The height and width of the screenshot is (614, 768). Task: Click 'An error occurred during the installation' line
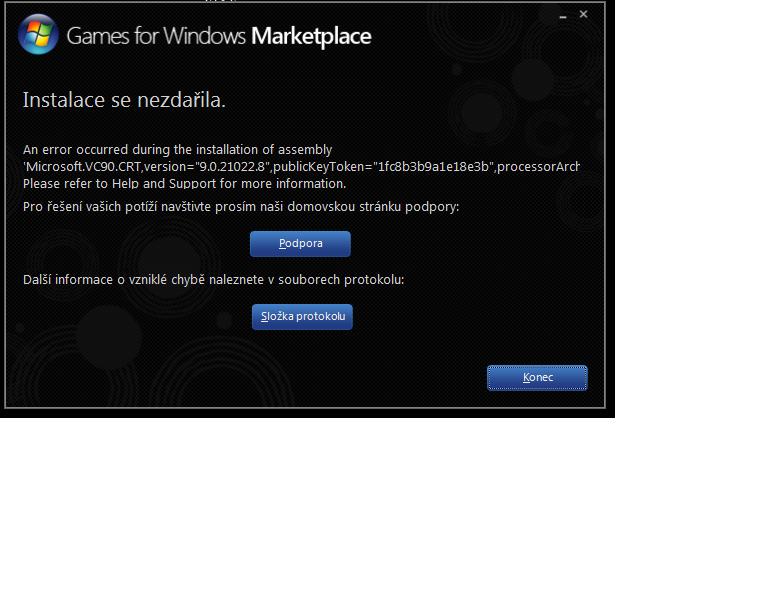click(x=177, y=149)
